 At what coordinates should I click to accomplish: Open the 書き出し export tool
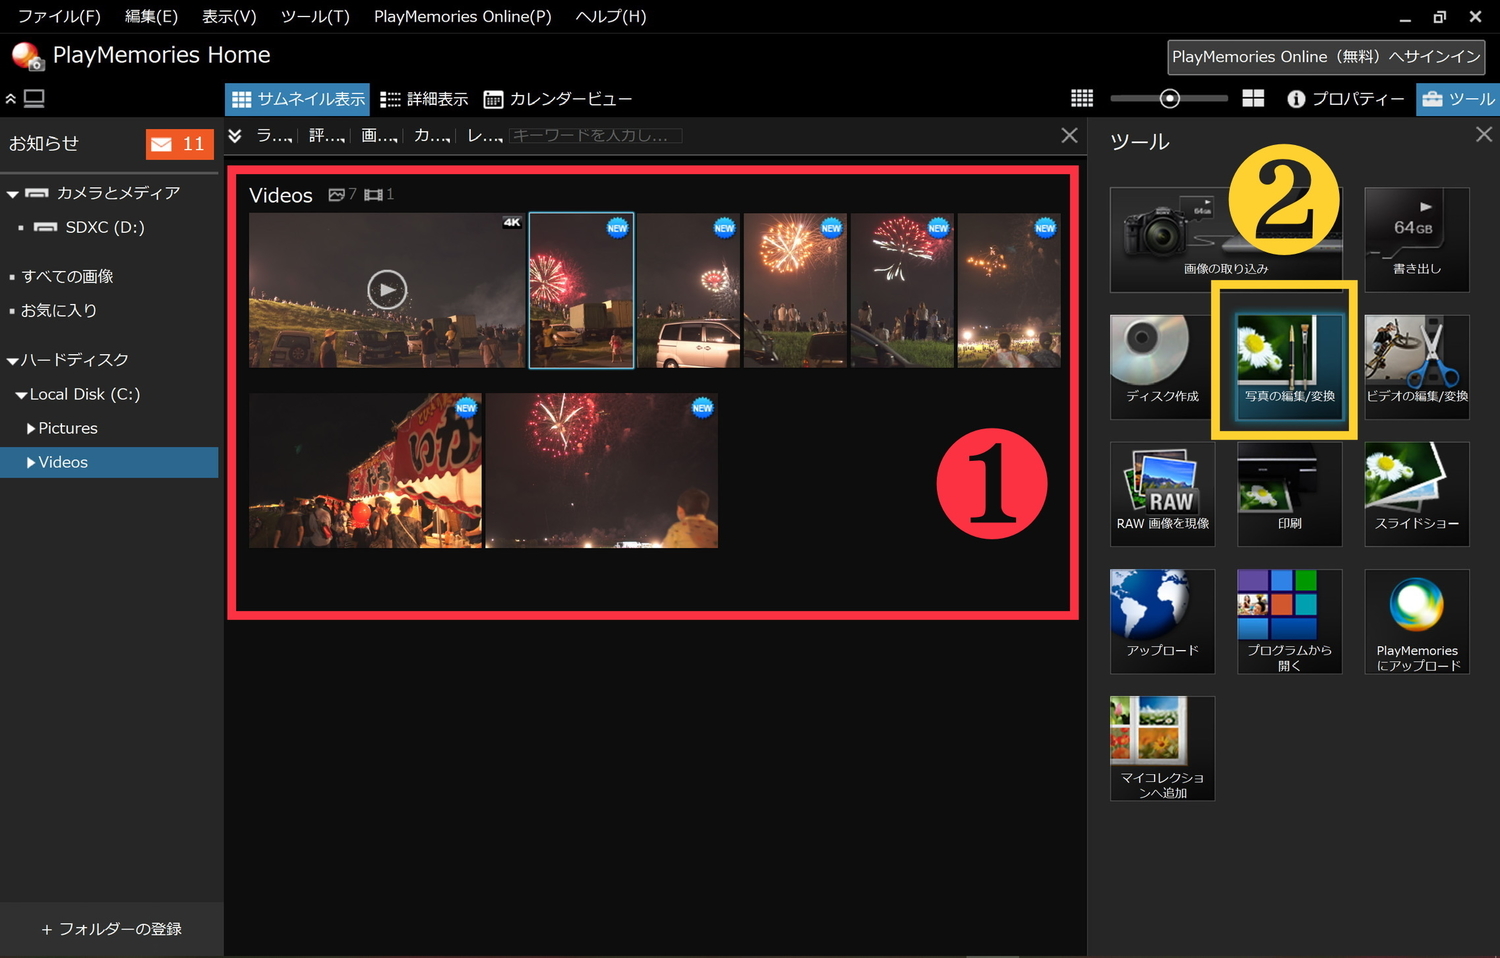1417,240
